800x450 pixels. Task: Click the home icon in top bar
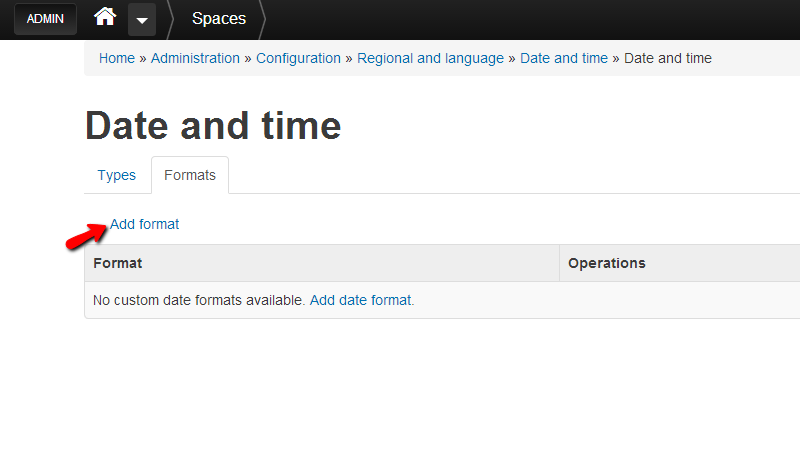[105, 18]
